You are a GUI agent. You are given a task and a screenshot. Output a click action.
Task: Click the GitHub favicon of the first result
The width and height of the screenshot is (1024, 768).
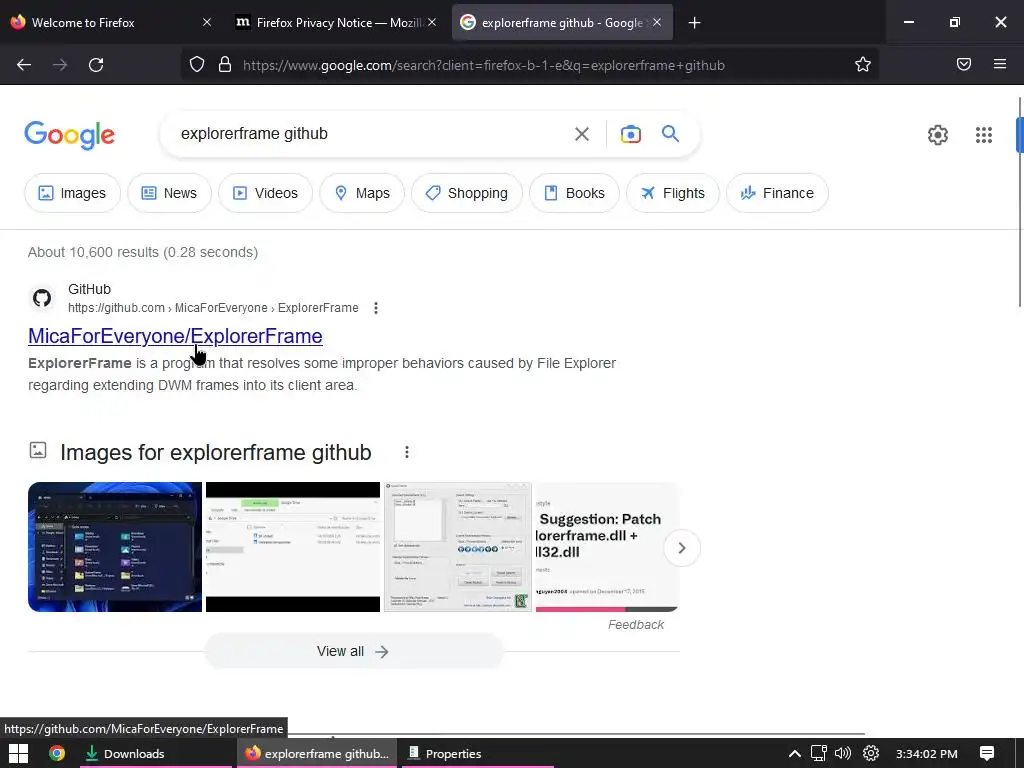[42, 298]
